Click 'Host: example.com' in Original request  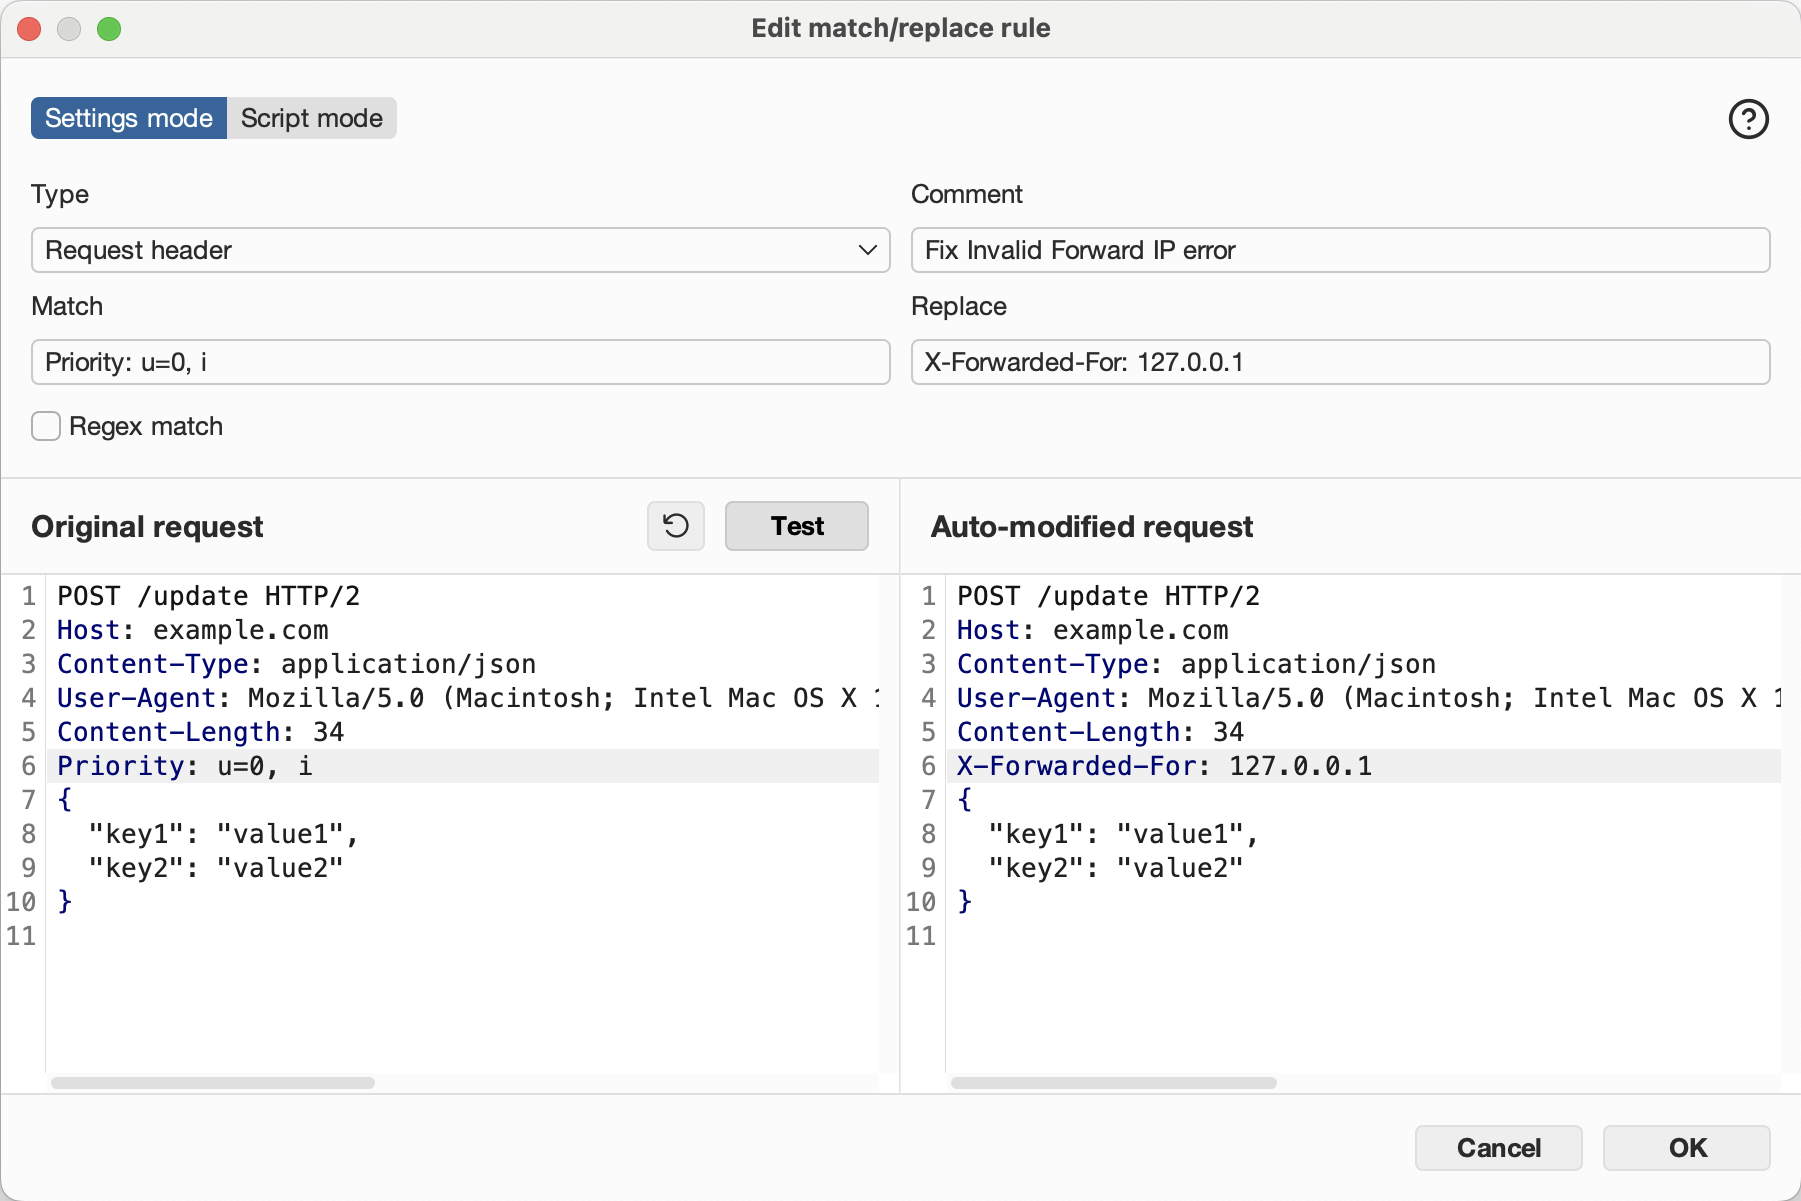coord(193,630)
